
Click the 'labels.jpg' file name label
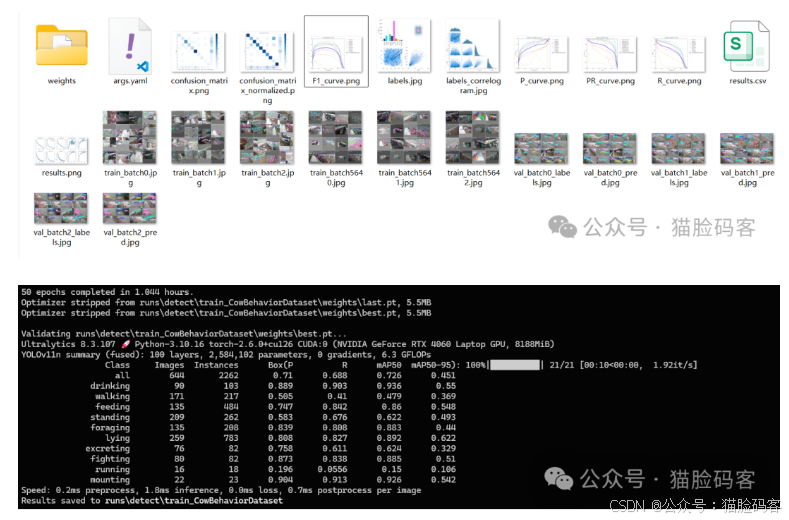[x=405, y=81]
